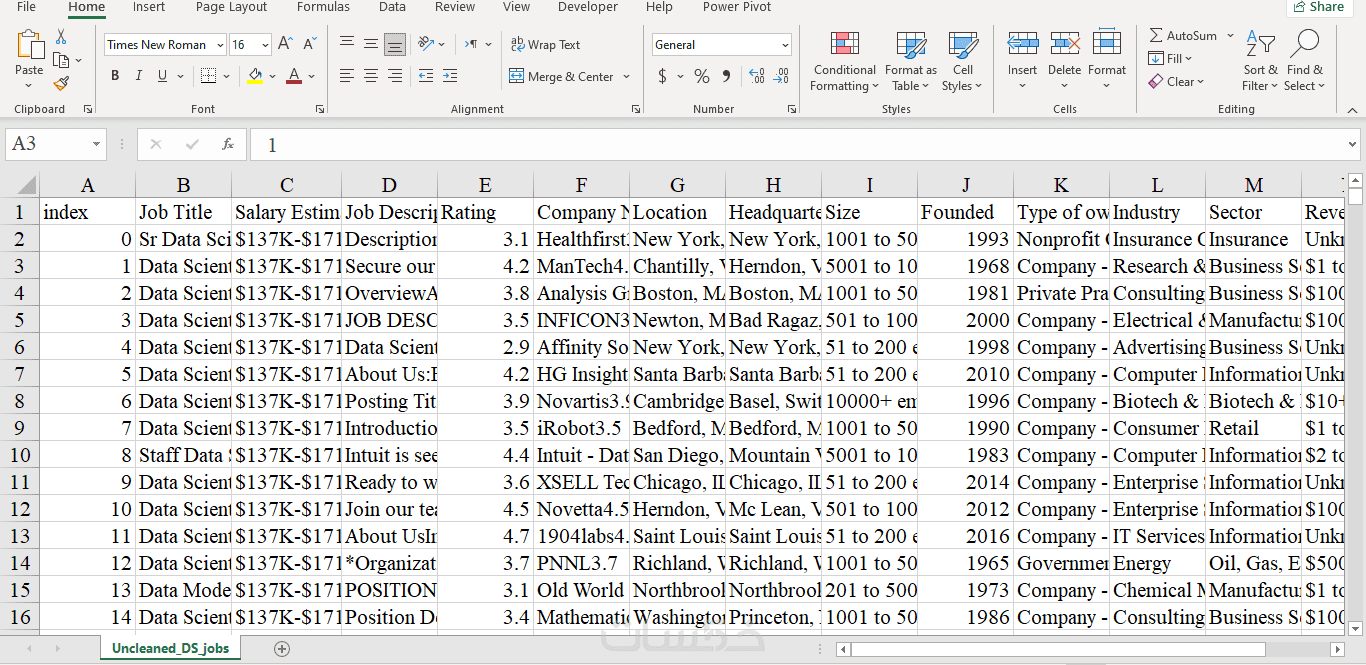
Task: Open the General number format dropdown
Action: 785,44
